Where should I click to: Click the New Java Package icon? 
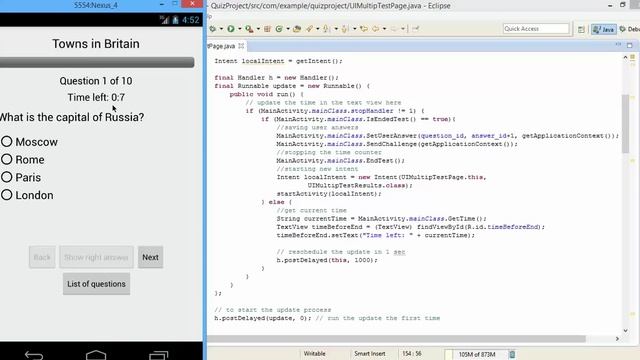point(267,29)
